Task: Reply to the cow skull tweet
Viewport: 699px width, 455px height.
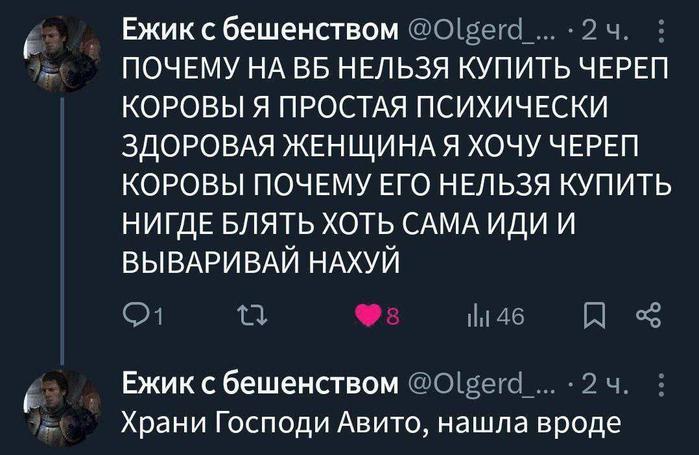Action: (x=129, y=320)
